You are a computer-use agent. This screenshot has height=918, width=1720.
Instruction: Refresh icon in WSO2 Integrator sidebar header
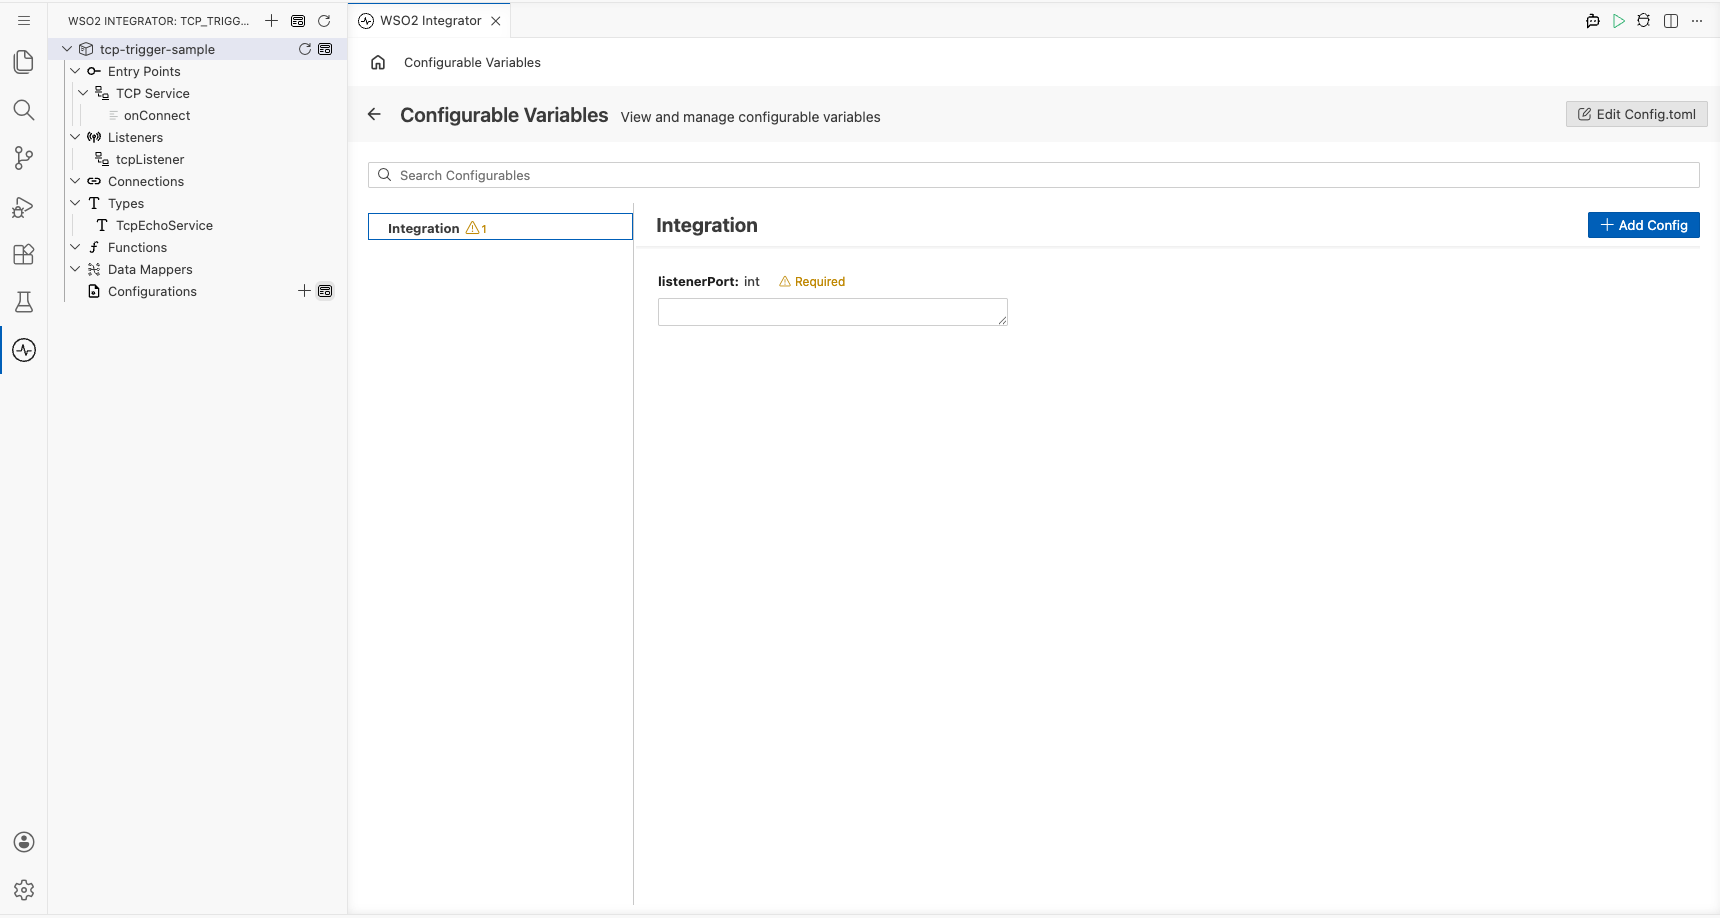pyautogui.click(x=324, y=20)
